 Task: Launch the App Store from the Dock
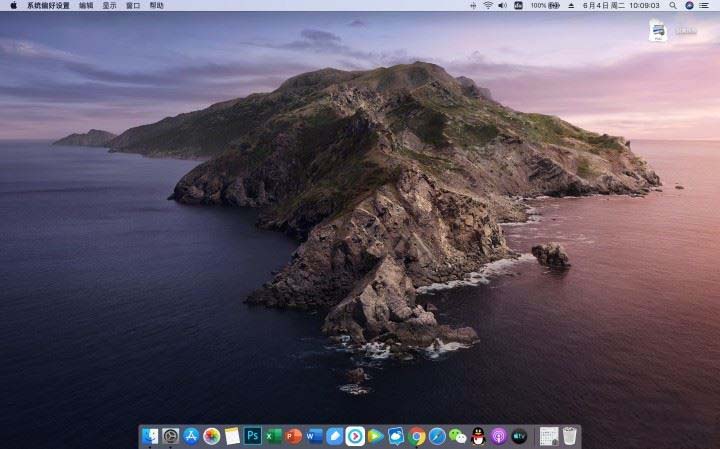191,436
